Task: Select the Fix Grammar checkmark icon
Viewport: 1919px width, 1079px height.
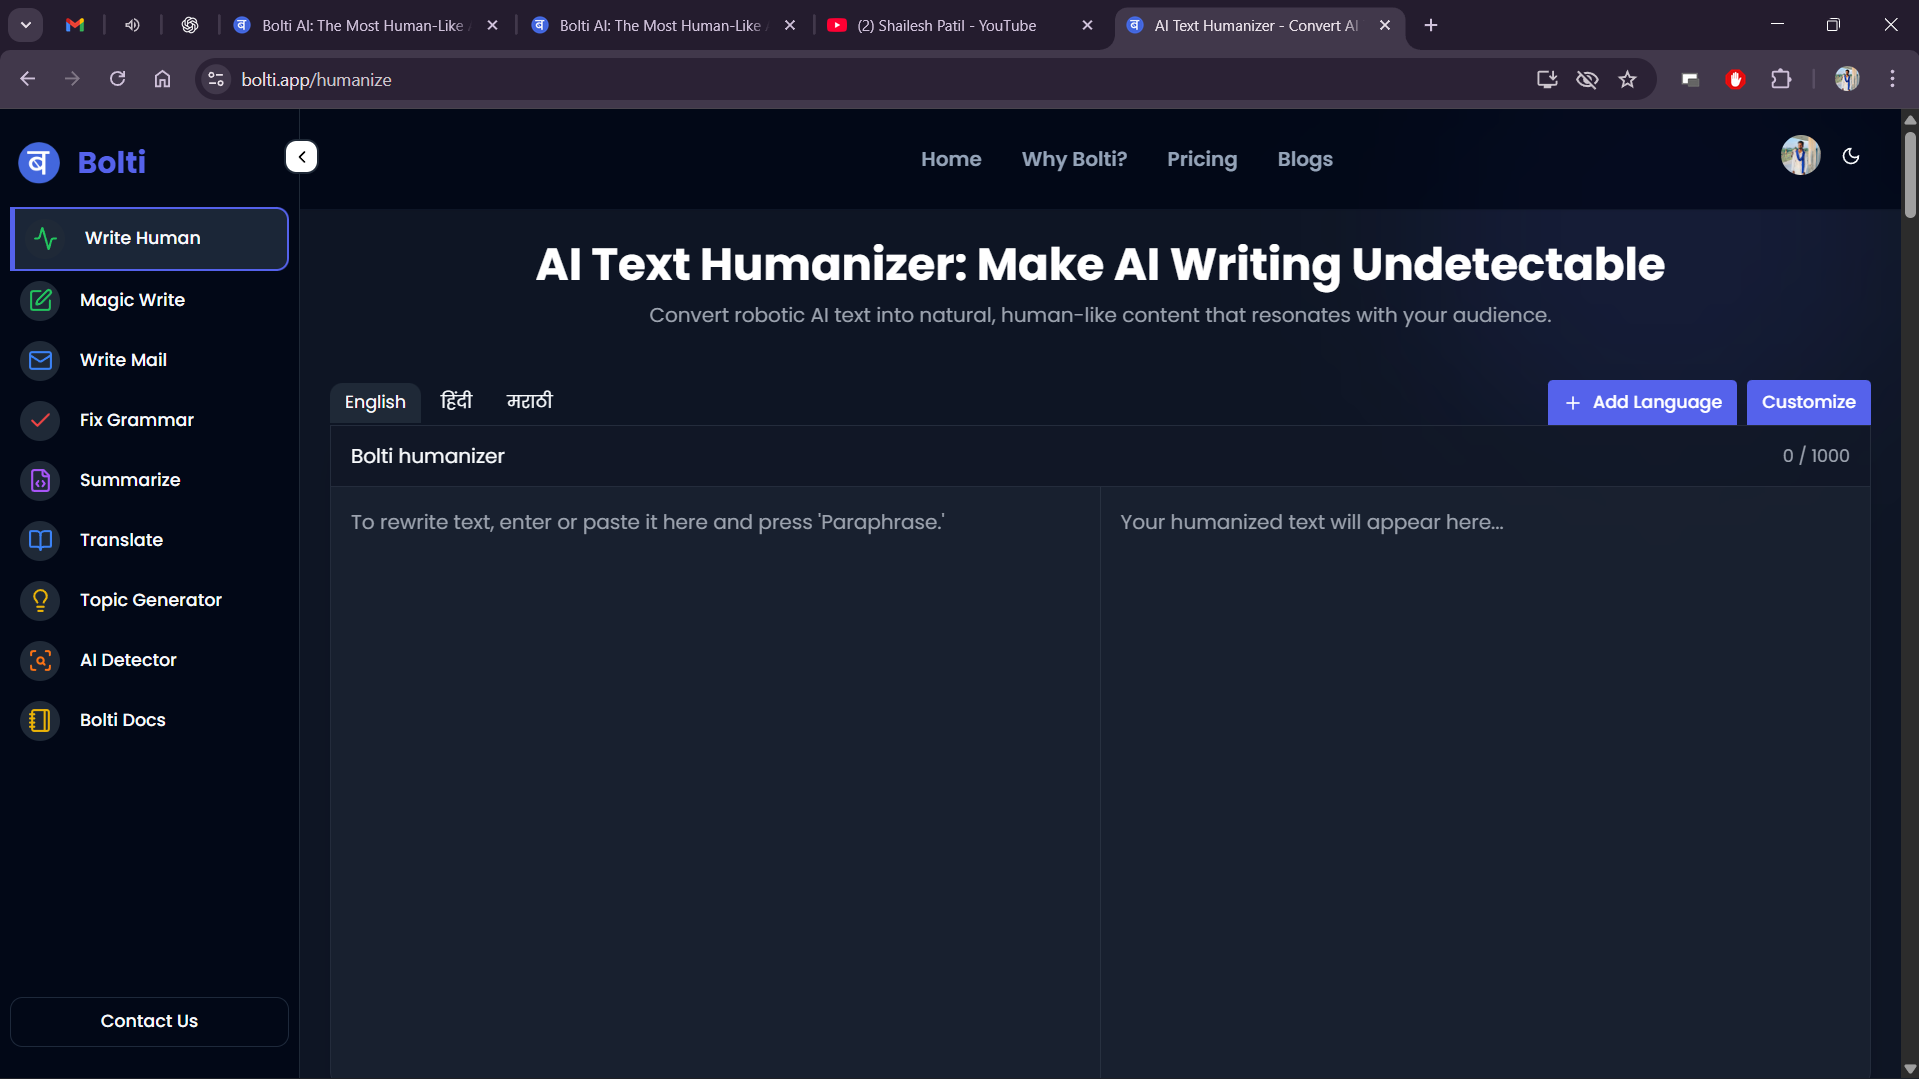Action: pyautogui.click(x=40, y=420)
